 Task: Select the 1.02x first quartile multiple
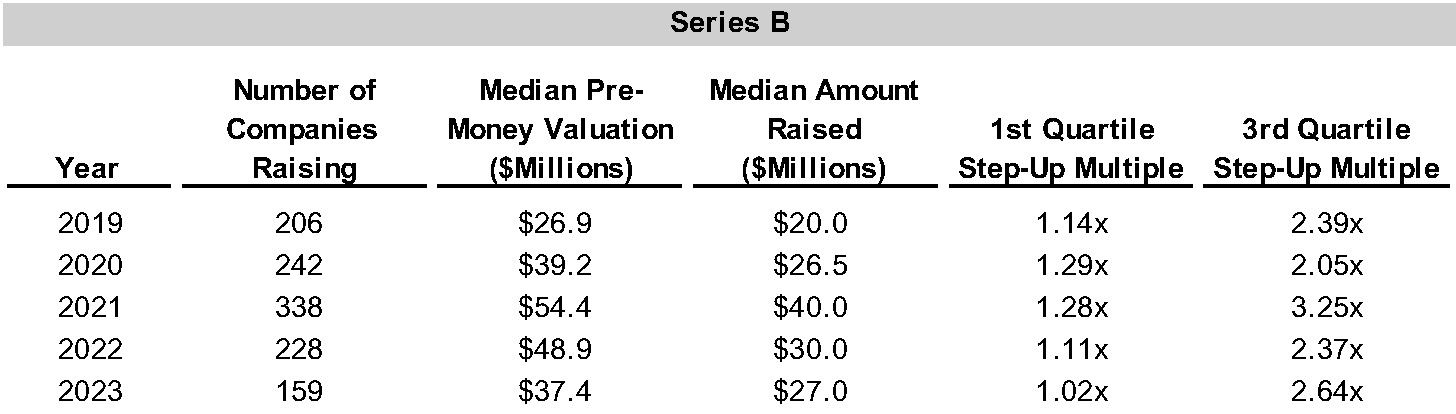1069,391
